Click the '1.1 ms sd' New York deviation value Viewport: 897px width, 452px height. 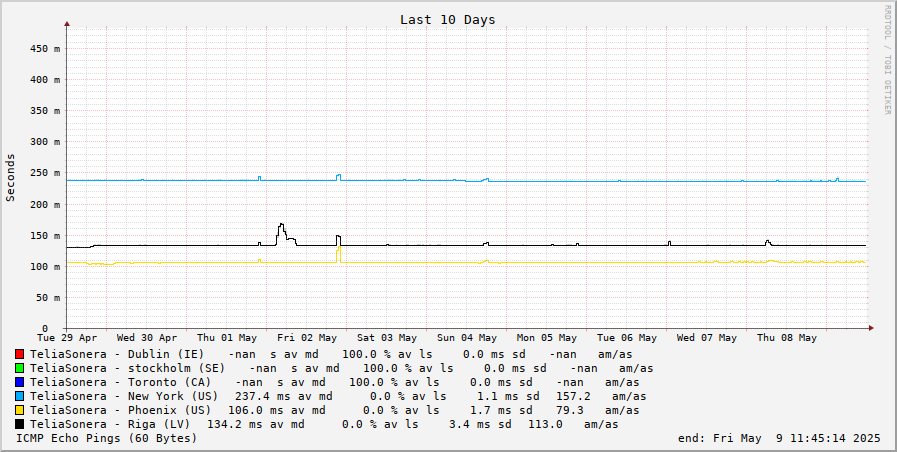click(x=508, y=396)
